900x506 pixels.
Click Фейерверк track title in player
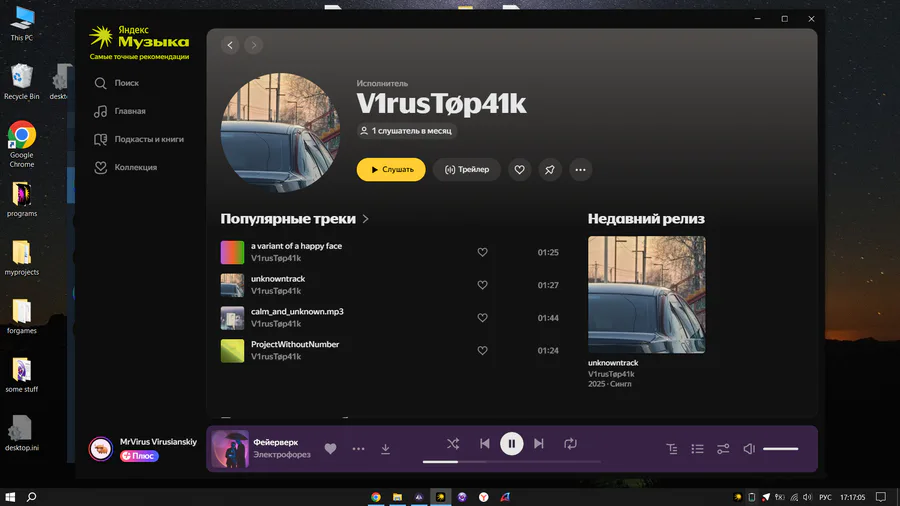[x=276, y=442]
